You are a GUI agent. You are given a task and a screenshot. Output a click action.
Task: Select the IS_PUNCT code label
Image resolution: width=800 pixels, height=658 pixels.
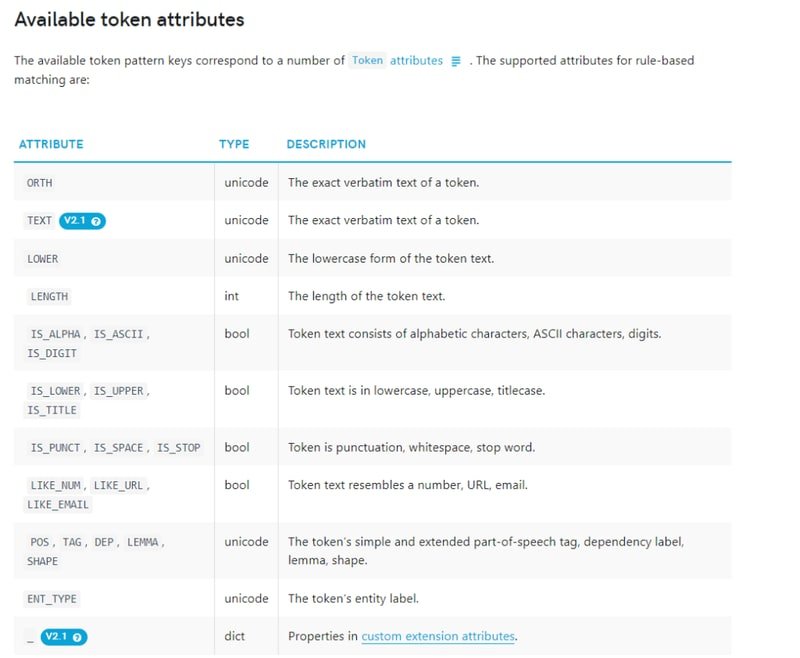pyautogui.click(x=56, y=448)
